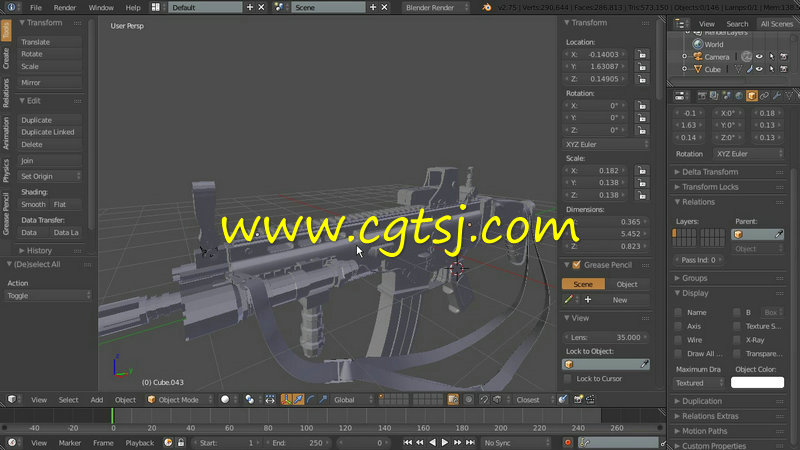
Task: Open the 3D View editor type icon
Action: 11,399
